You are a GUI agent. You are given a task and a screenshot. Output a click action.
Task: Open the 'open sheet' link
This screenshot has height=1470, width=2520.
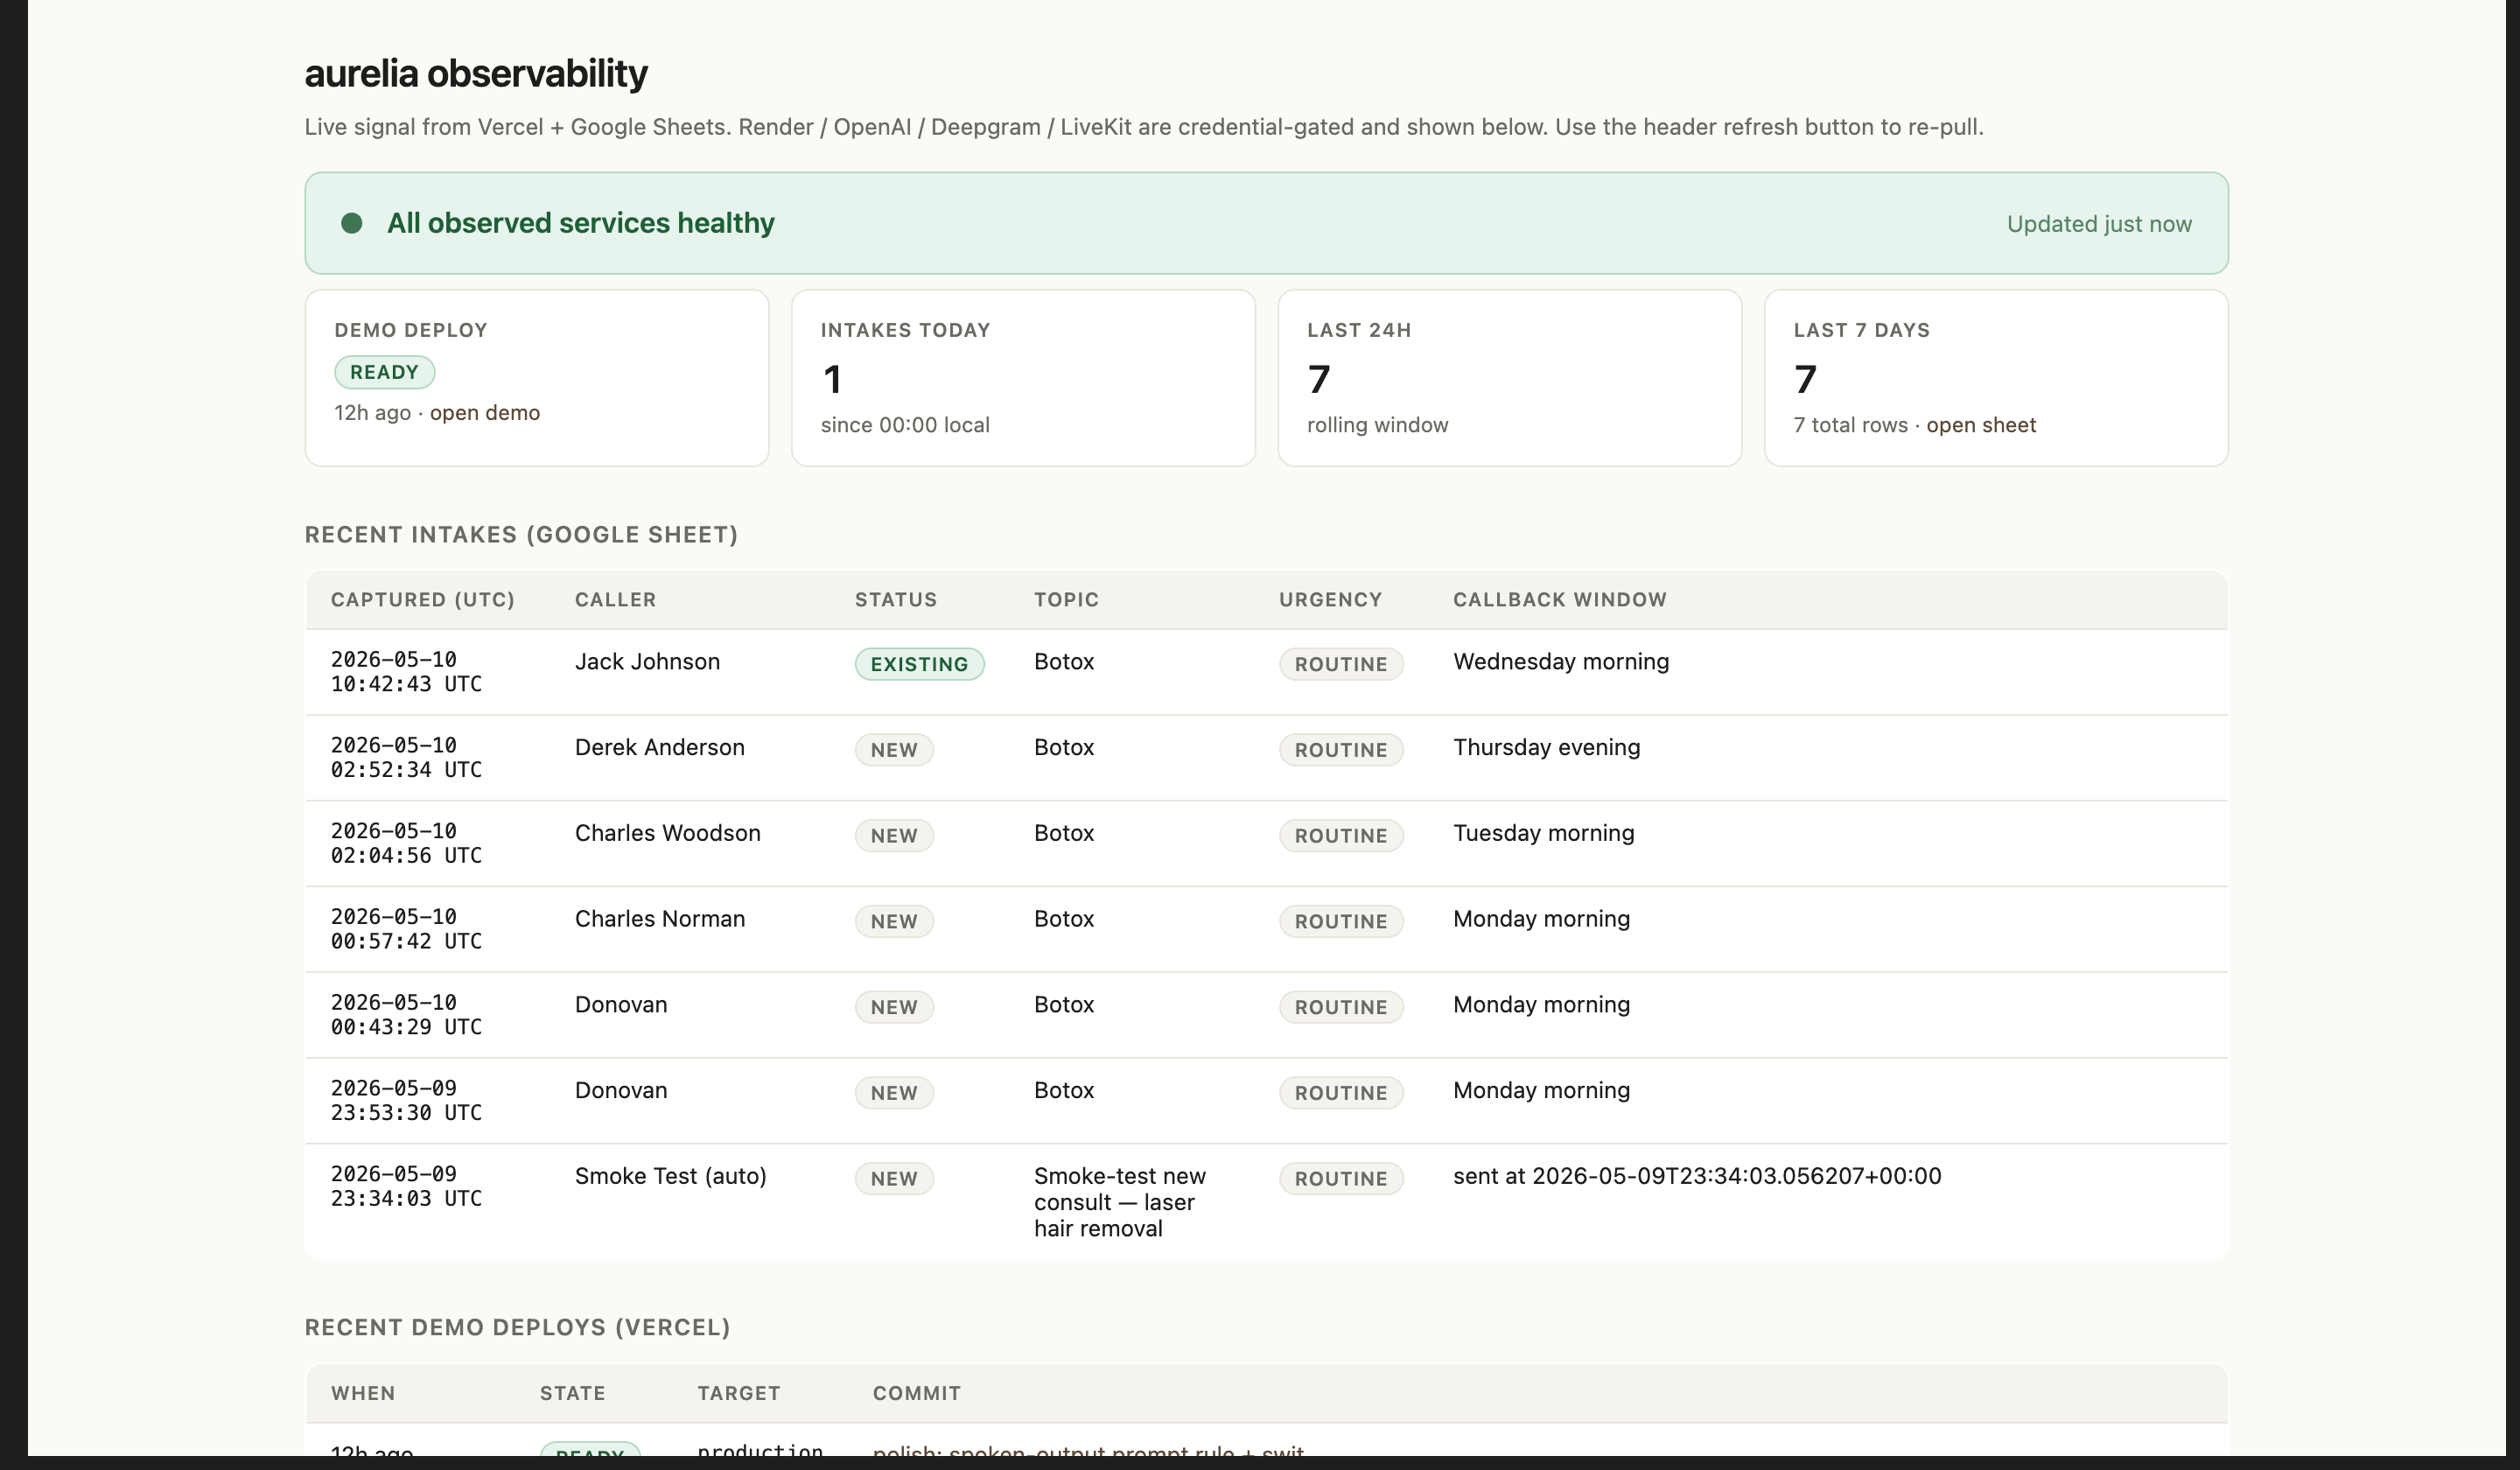1980,425
